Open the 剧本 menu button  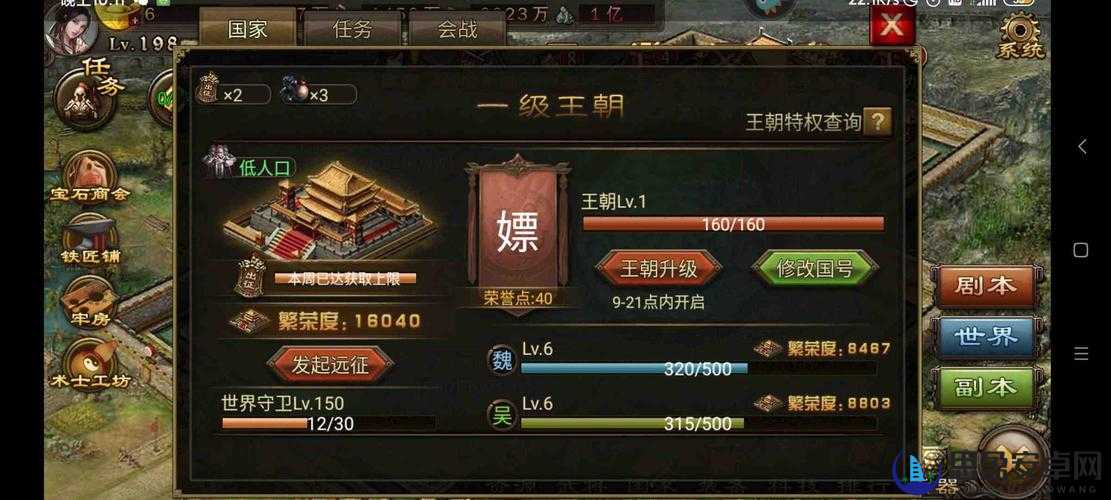(986, 286)
